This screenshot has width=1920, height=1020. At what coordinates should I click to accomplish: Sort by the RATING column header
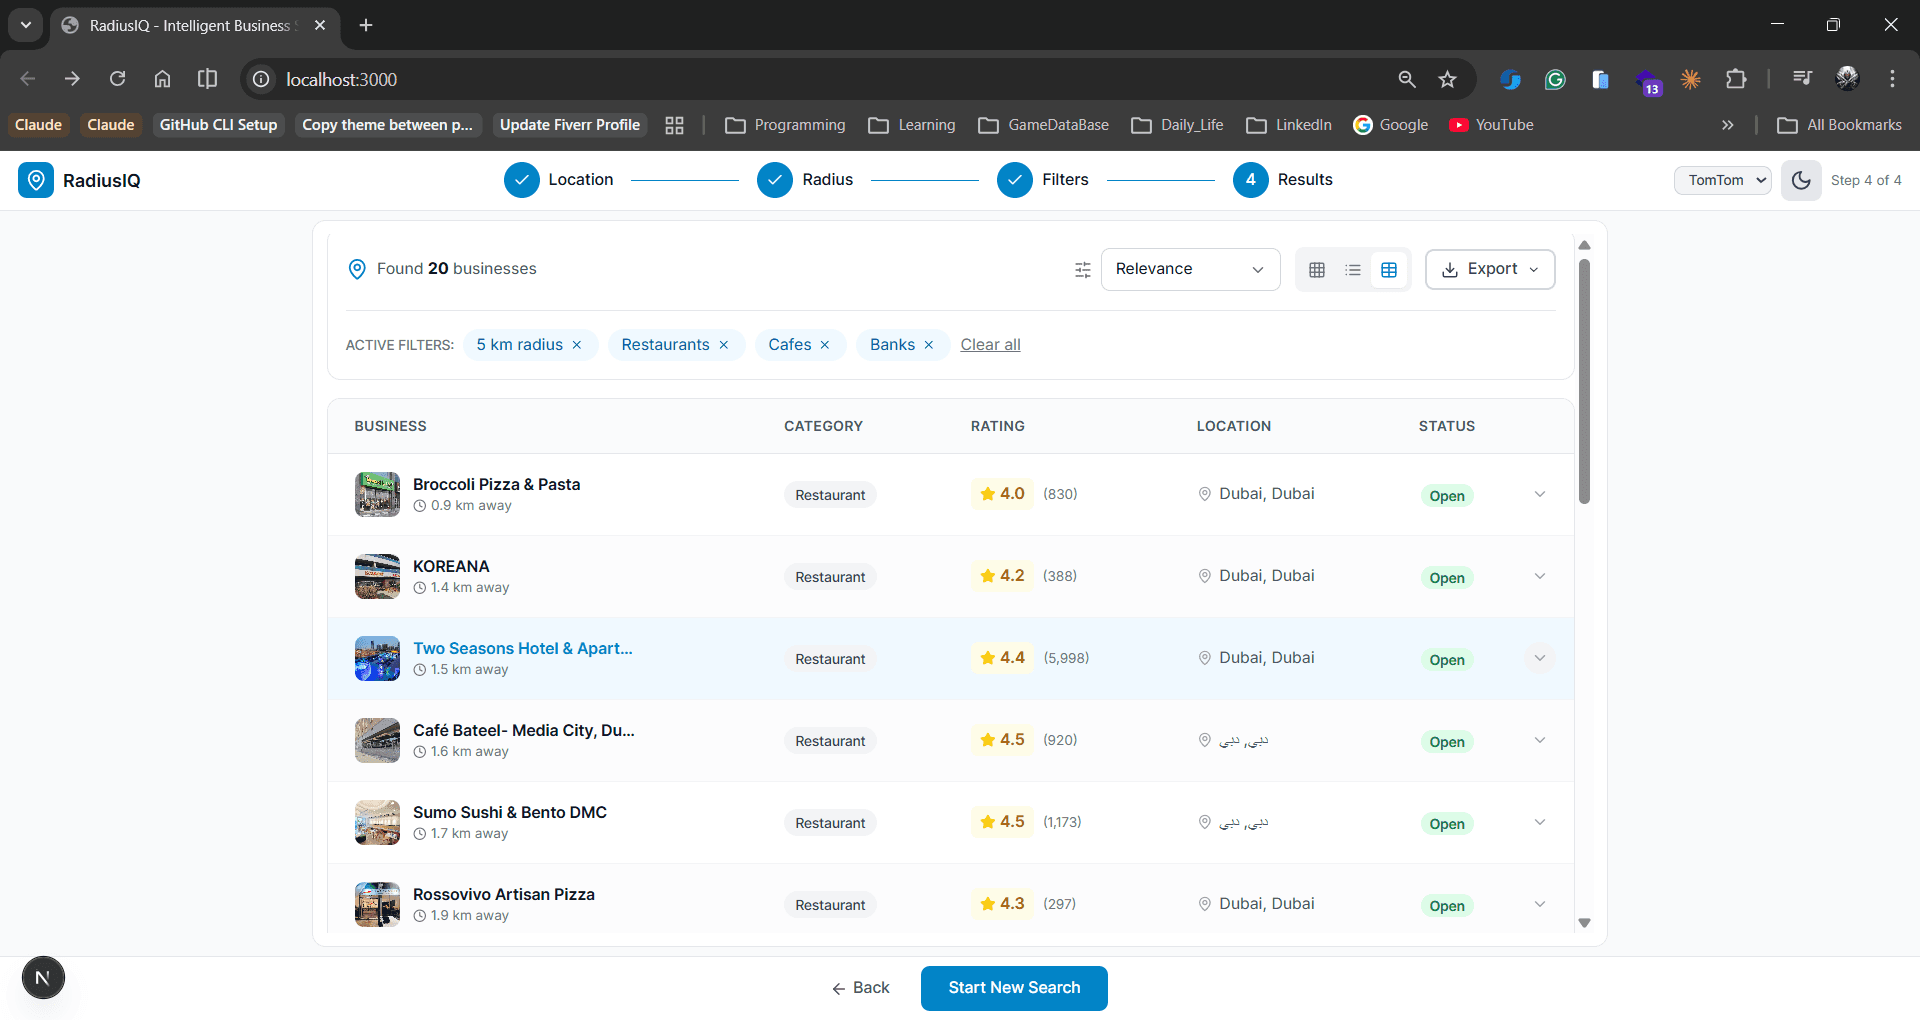pos(997,426)
